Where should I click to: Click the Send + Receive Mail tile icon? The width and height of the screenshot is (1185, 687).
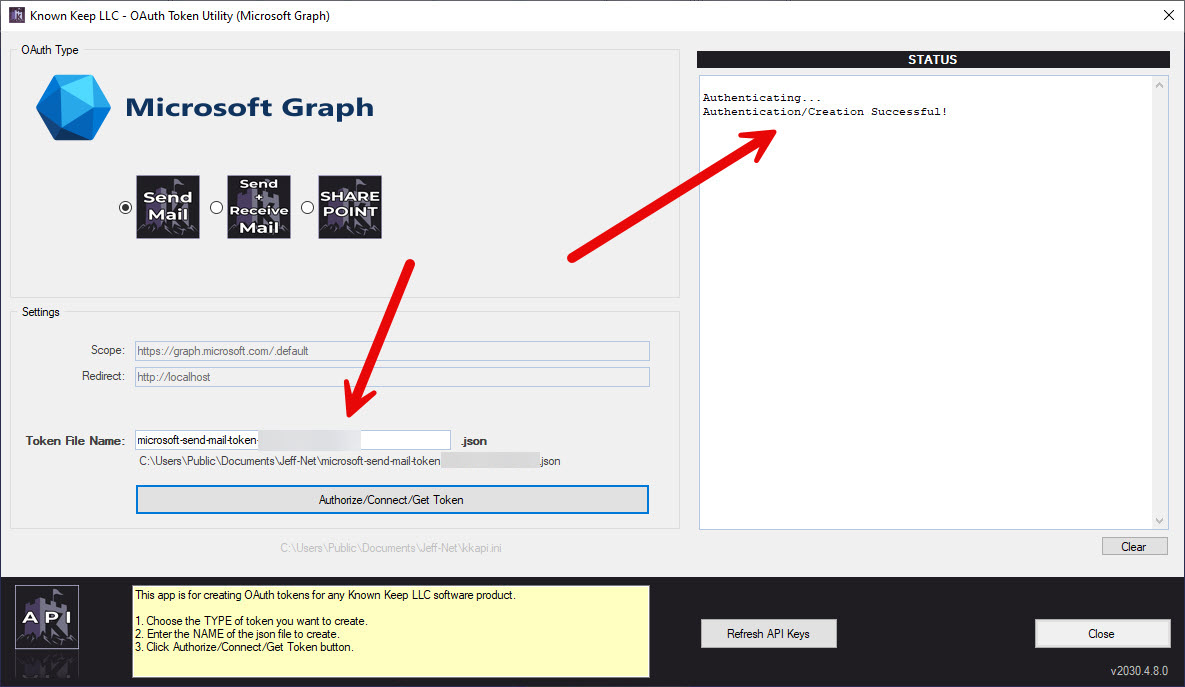pyautogui.click(x=259, y=207)
